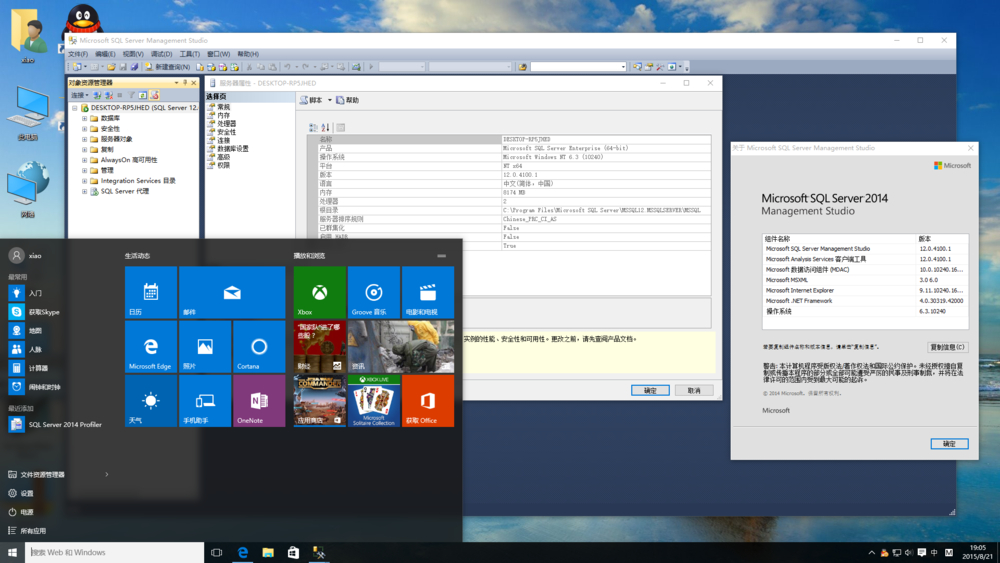1000x563 pixels.
Task: Open the 工具(T) menu
Action: 189,54
